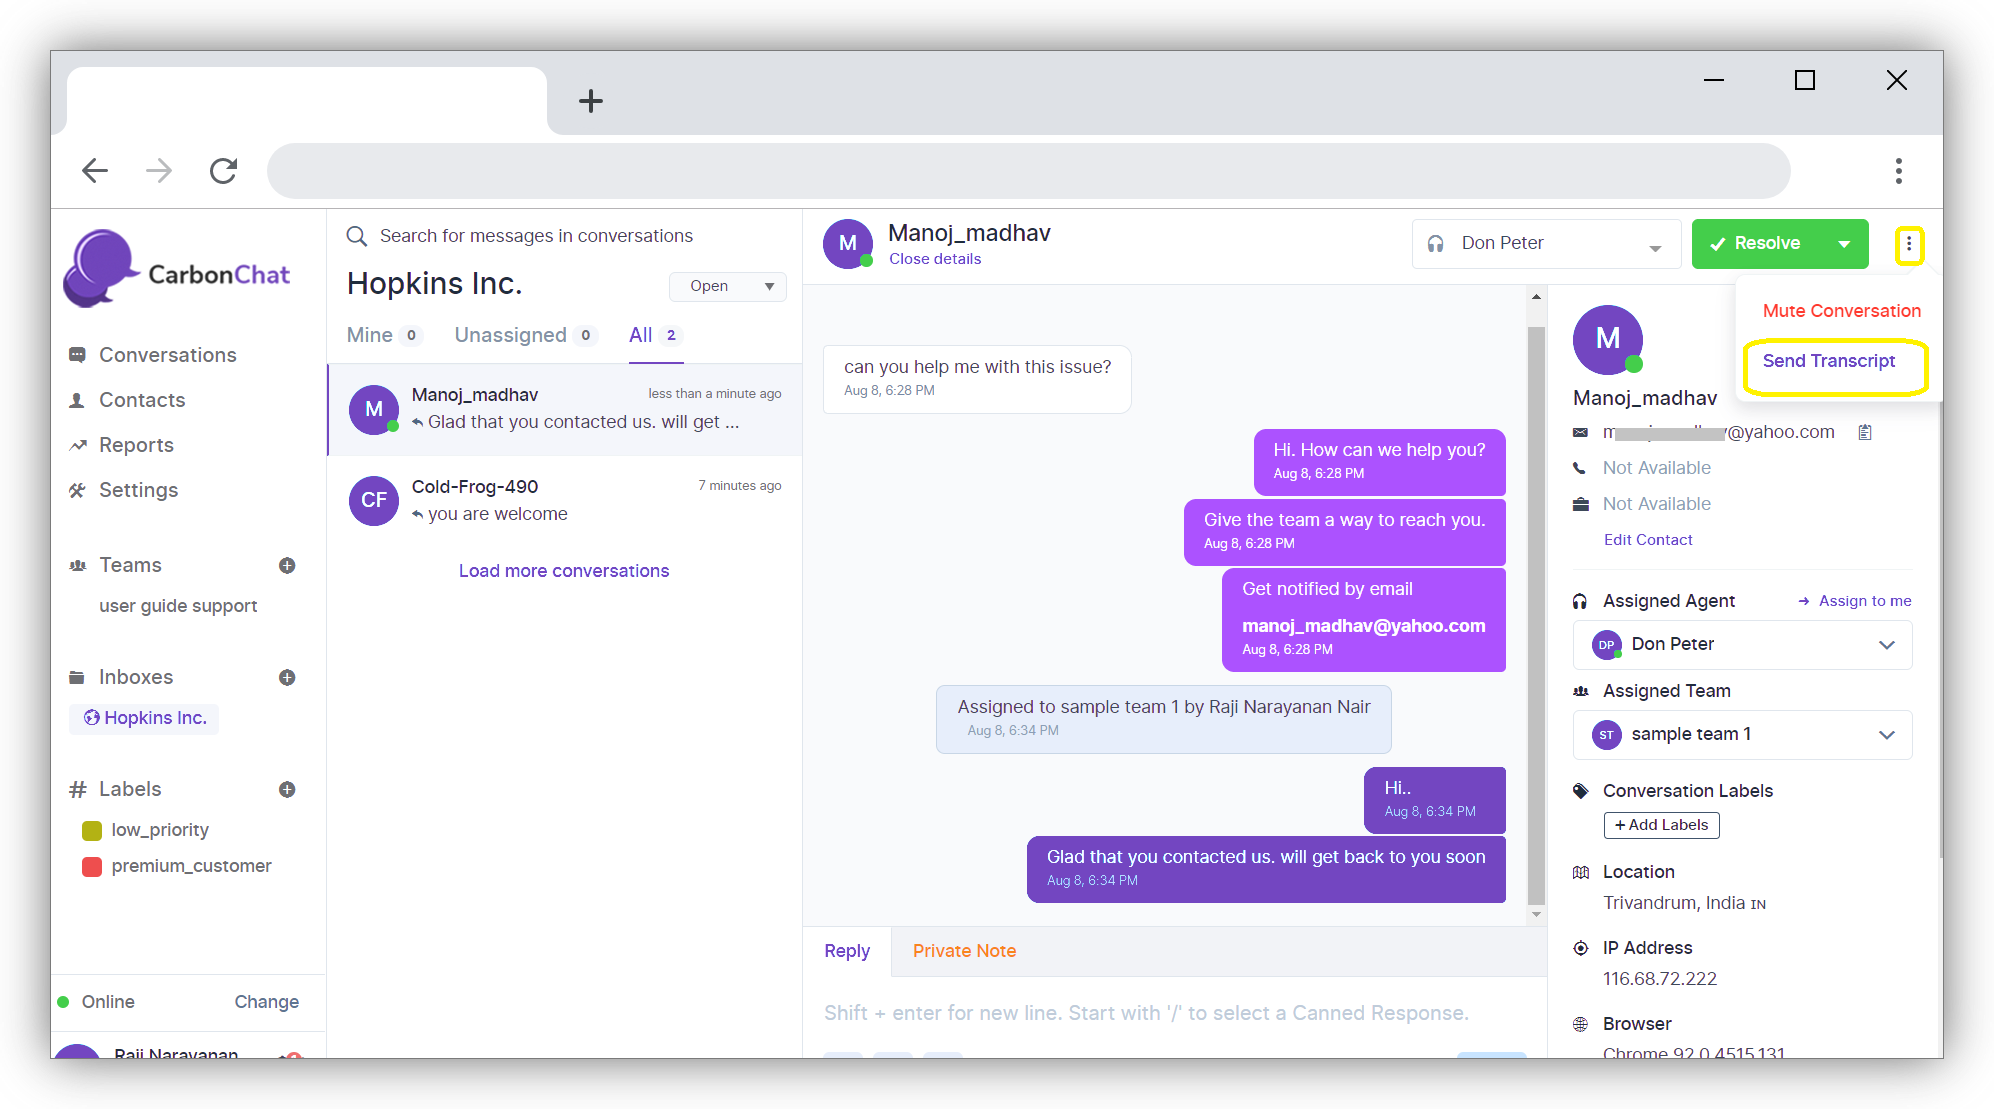The width and height of the screenshot is (1994, 1109).
Task: Click the Add Labels button
Action: pos(1661,825)
